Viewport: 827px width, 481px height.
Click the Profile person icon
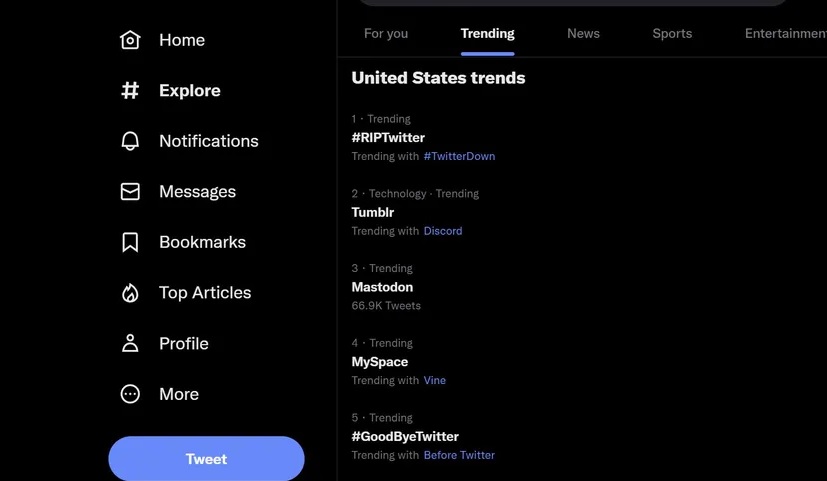pos(130,343)
